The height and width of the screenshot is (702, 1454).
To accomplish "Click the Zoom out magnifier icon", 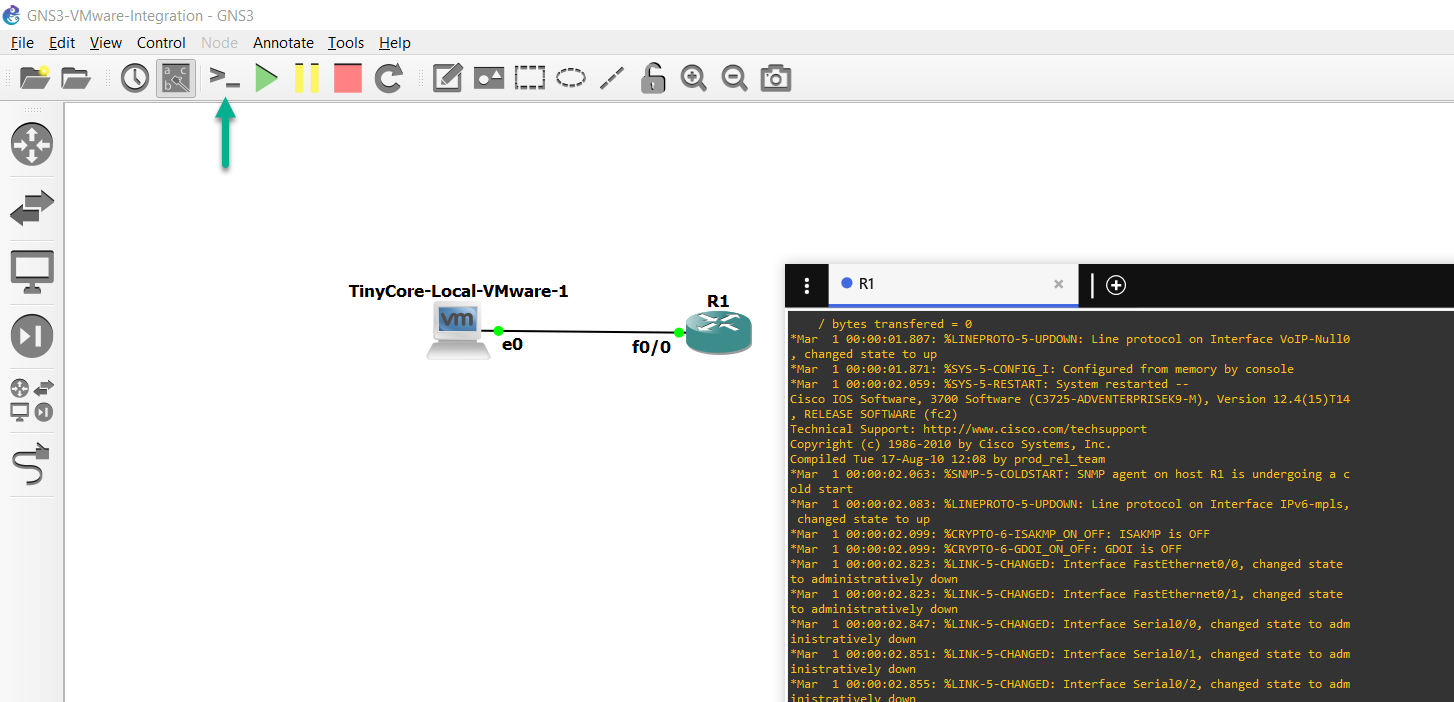I will point(735,78).
